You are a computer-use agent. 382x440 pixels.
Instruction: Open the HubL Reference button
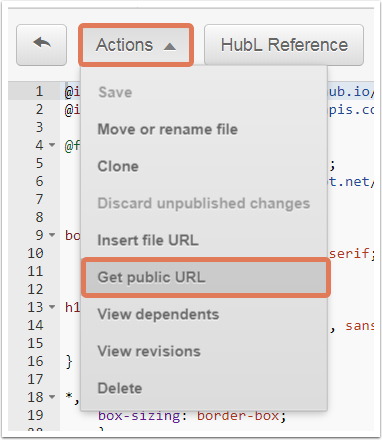pyautogui.click(x=284, y=45)
